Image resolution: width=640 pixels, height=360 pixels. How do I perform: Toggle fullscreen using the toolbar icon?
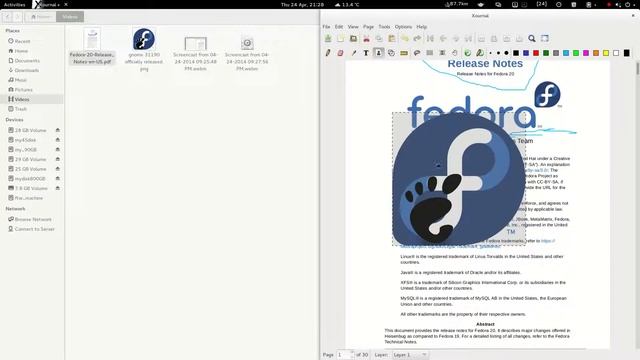(x=544, y=38)
